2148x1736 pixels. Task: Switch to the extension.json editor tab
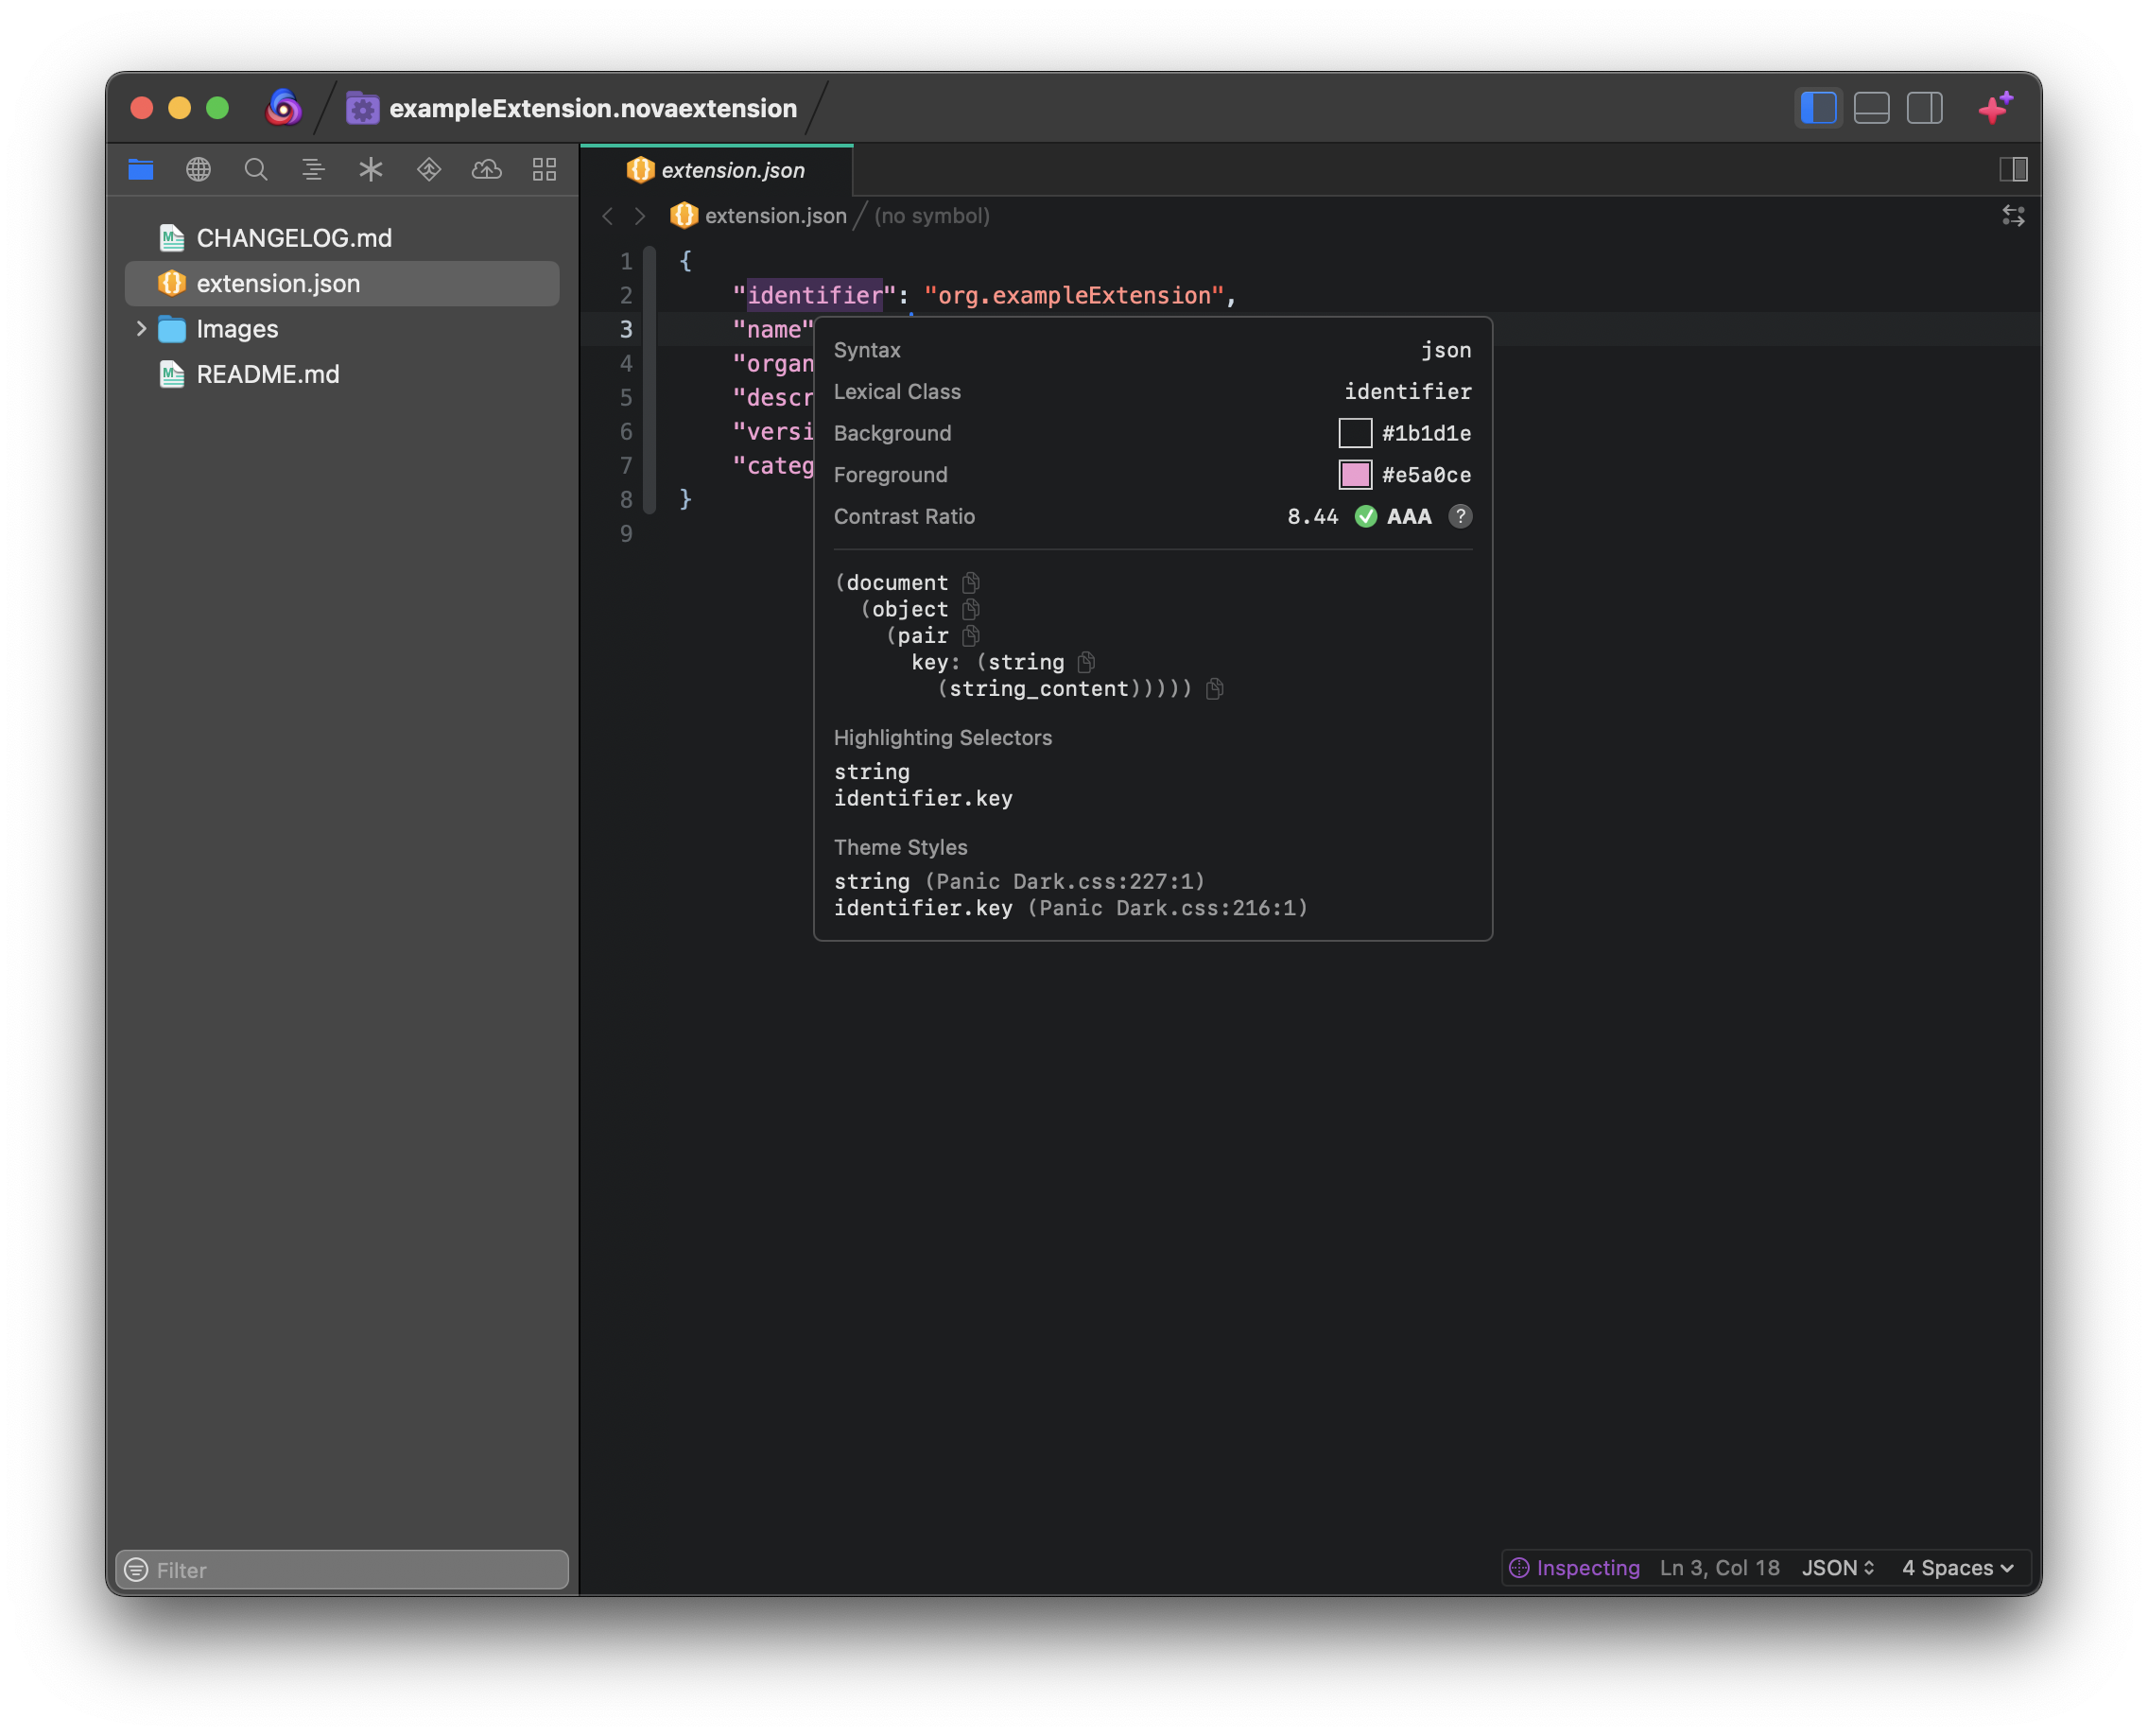coord(716,170)
